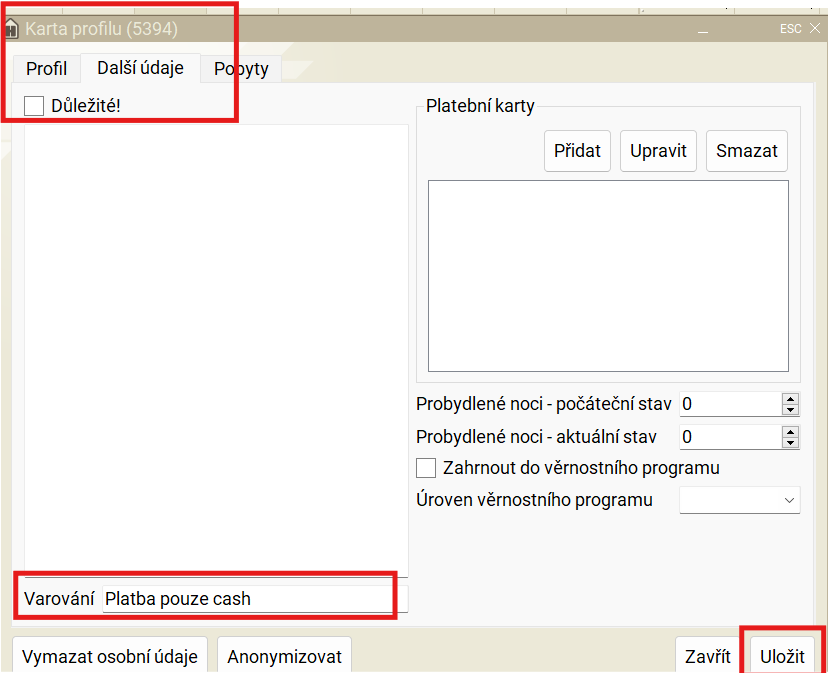Increase počáteční stav nights with up arrow
This screenshot has width=828, height=673.
pos(791,399)
